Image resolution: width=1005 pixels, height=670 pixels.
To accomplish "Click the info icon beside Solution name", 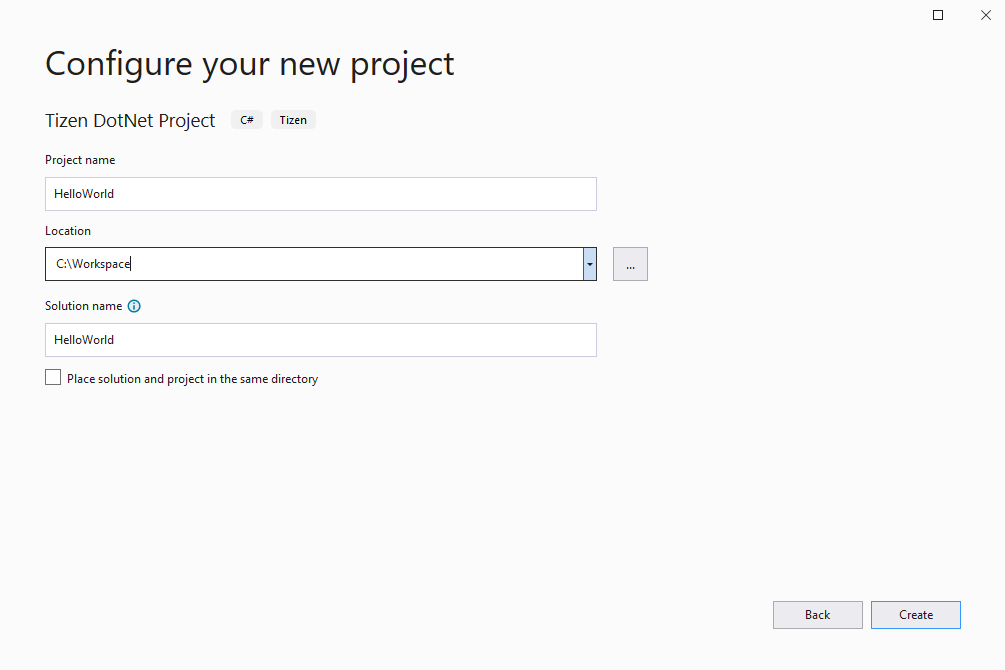I will point(133,306).
